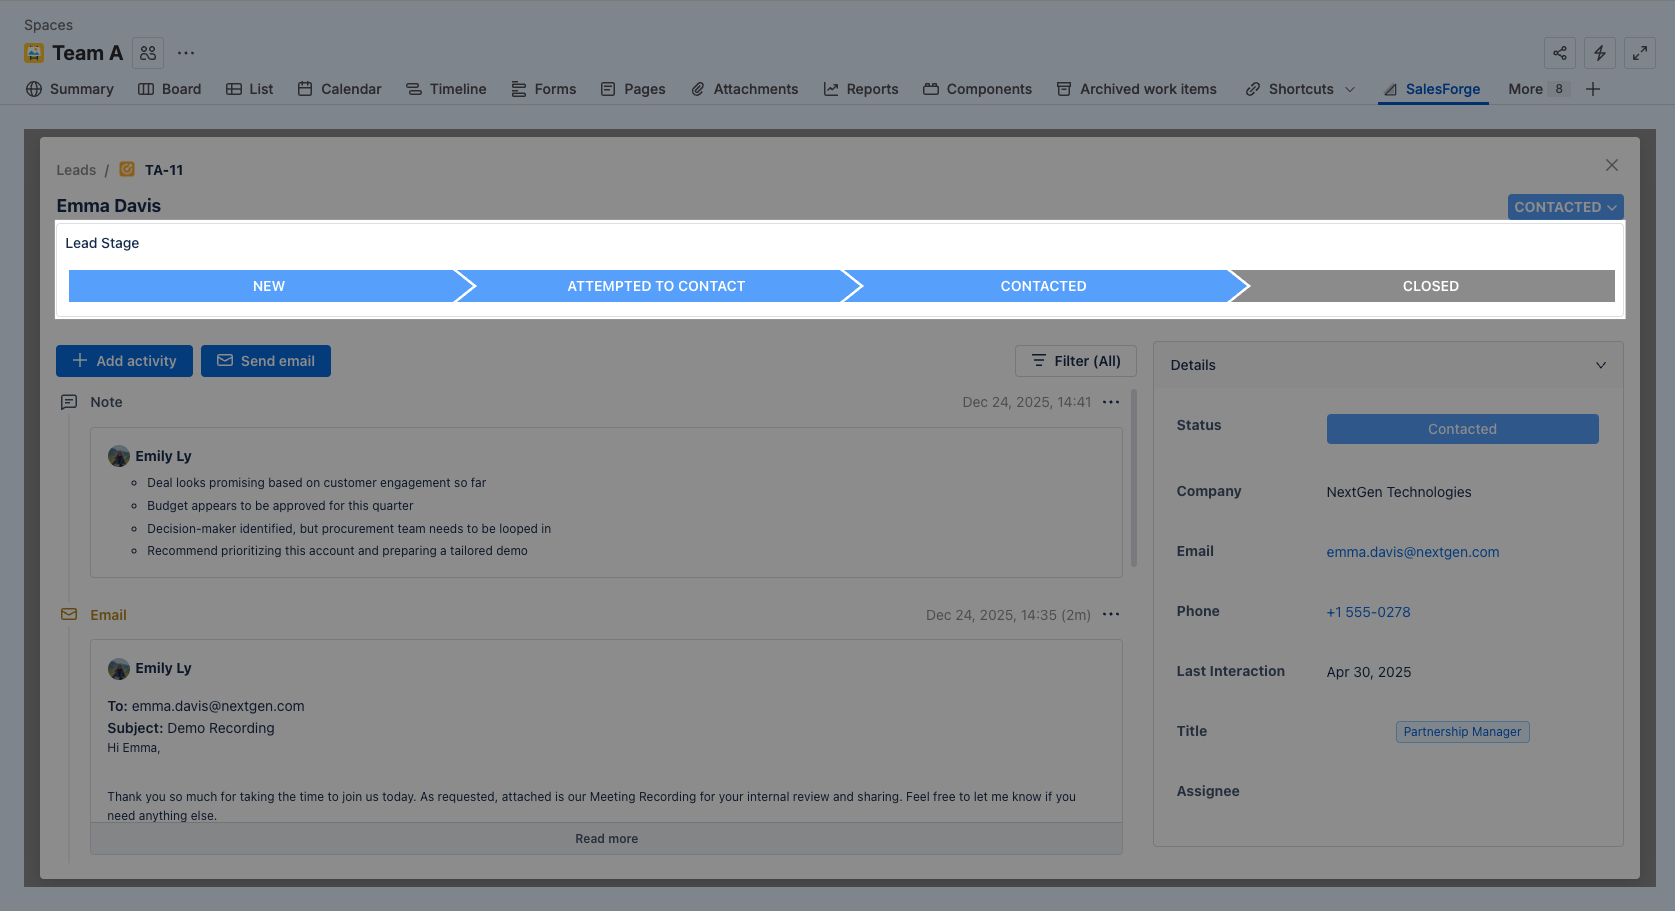Click the emma.davis@nextgen.com email link

[1412, 552]
